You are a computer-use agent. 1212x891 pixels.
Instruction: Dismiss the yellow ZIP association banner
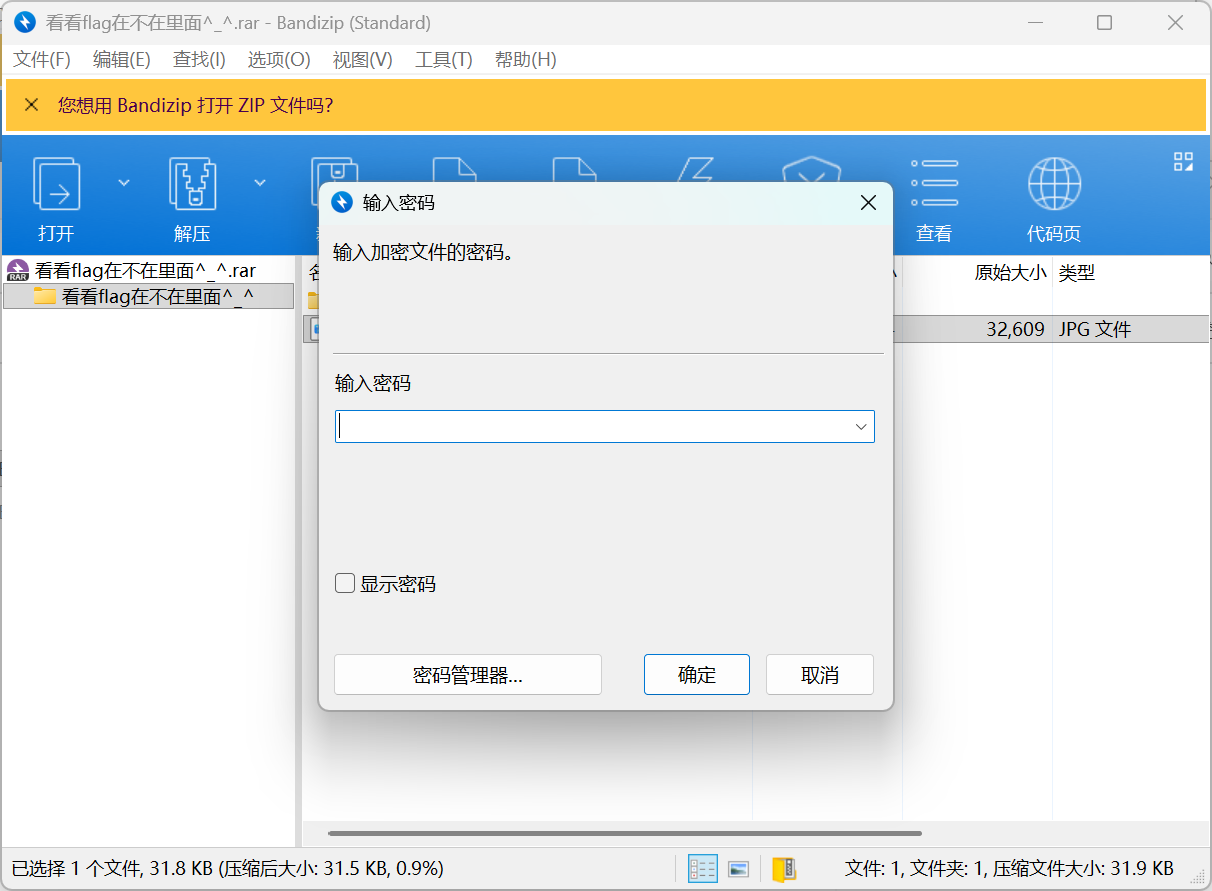[32, 105]
